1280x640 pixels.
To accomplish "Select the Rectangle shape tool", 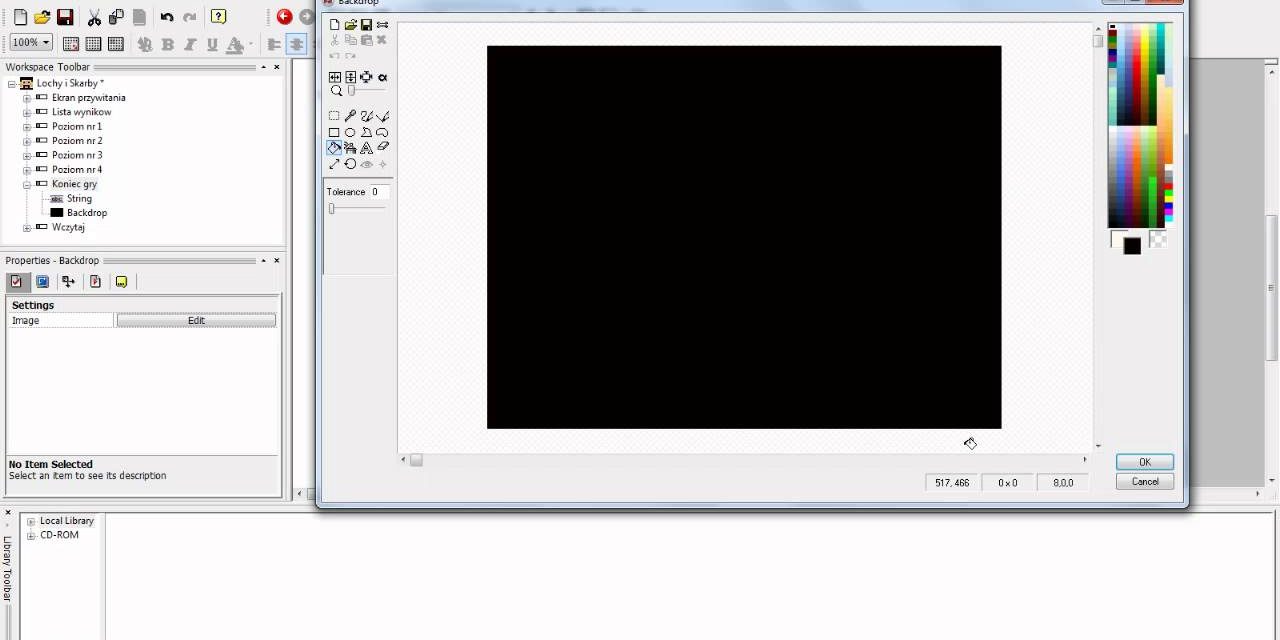I will click(334, 132).
